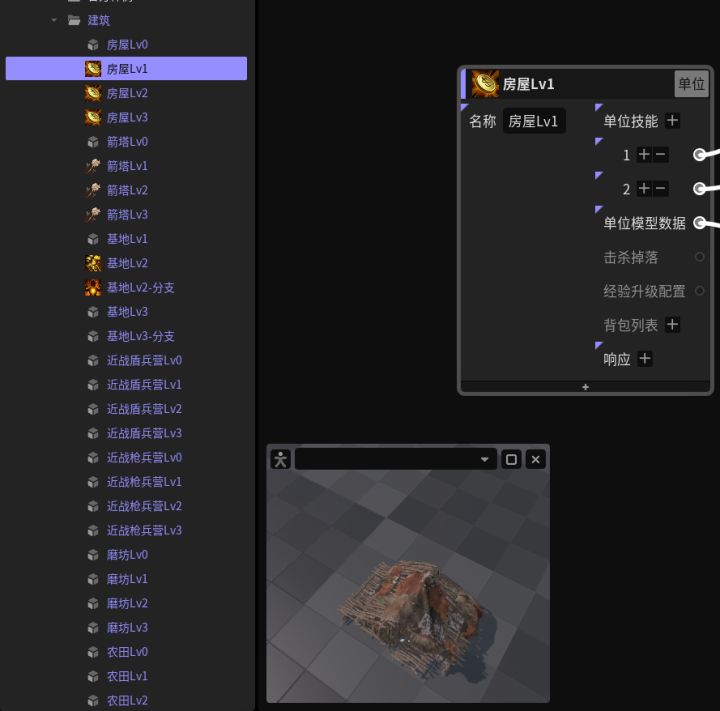Screen dimensions: 720x711
Task: Edit the 名称 field containing 房屋Lv1
Action: [534, 121]
